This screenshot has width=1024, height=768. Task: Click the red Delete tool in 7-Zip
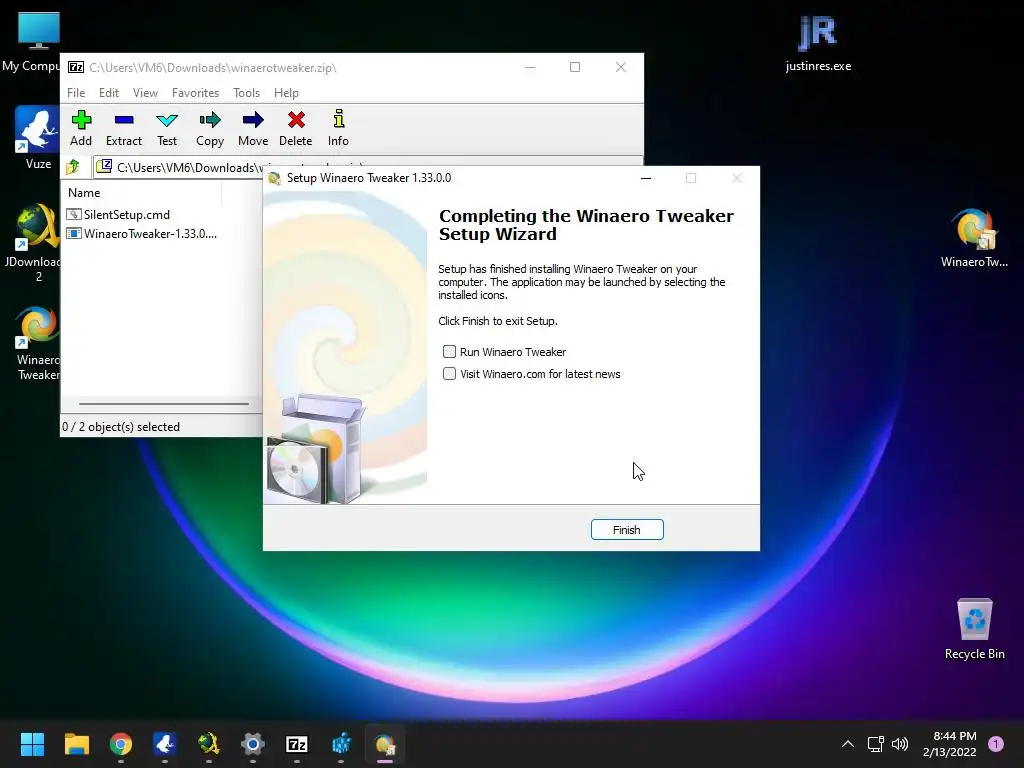(x=296, y=129)
